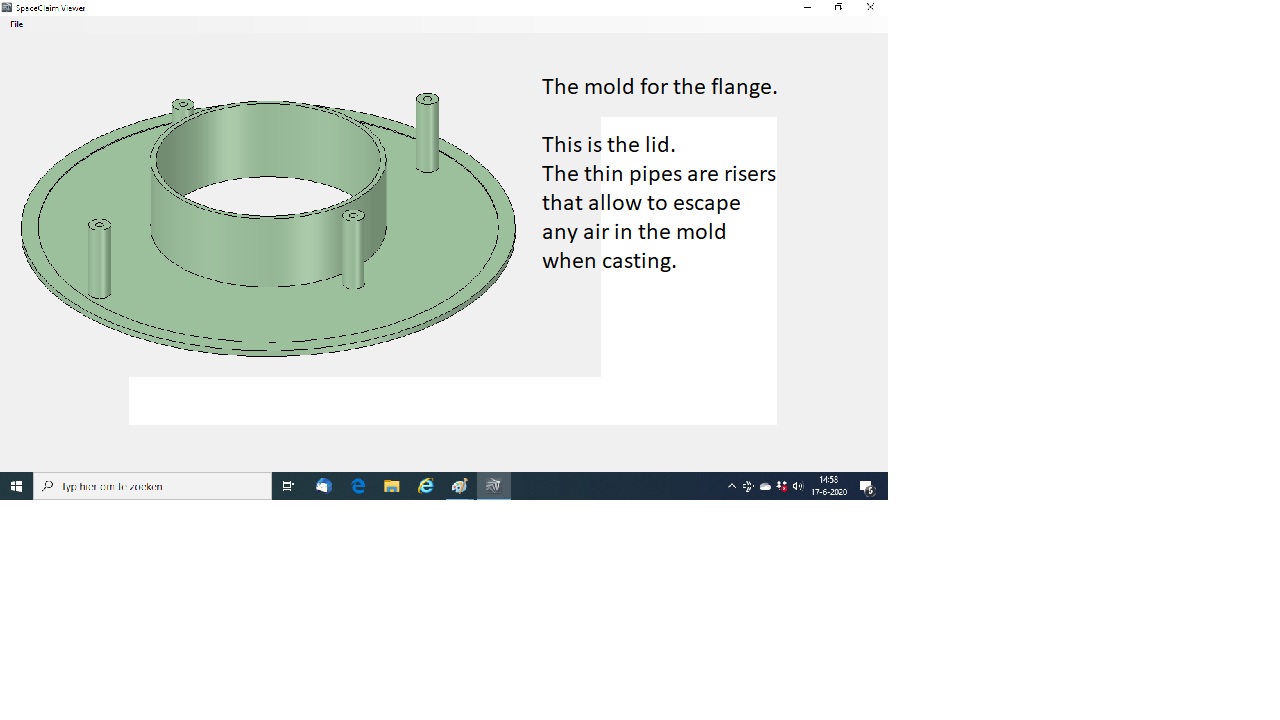Click the taskbar icon left of Edge
Screen dimensions: 1280x720
pyautogui.click(x=323, y=486)
